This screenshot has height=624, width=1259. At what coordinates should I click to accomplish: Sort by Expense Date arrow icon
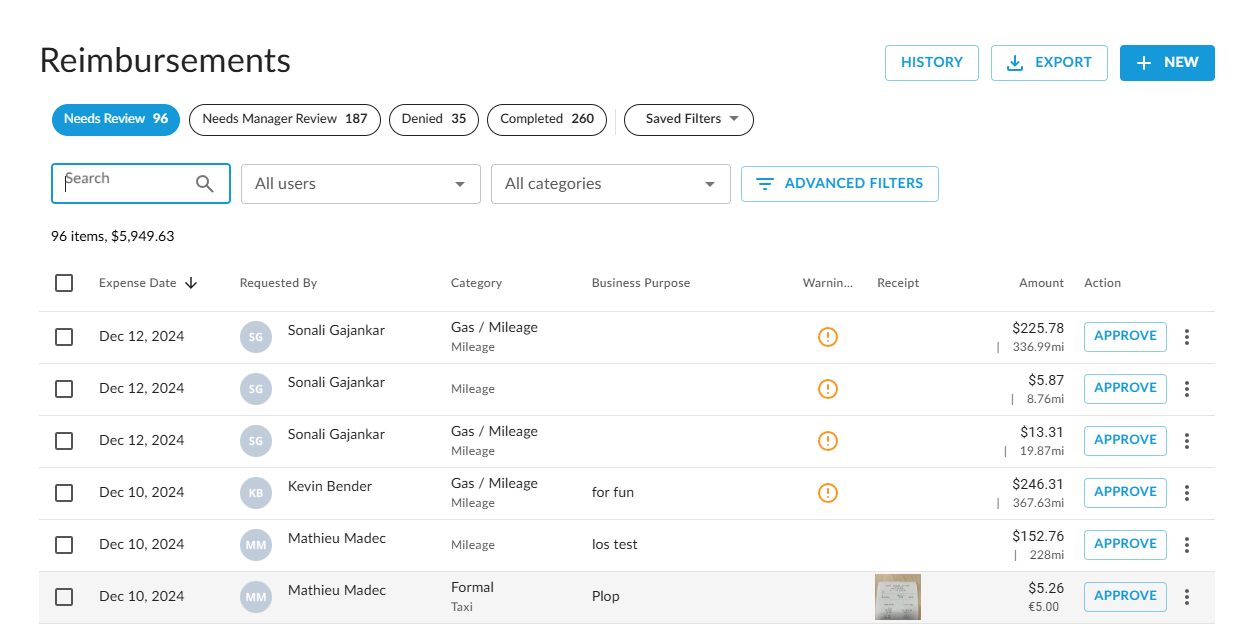[191, 283]
